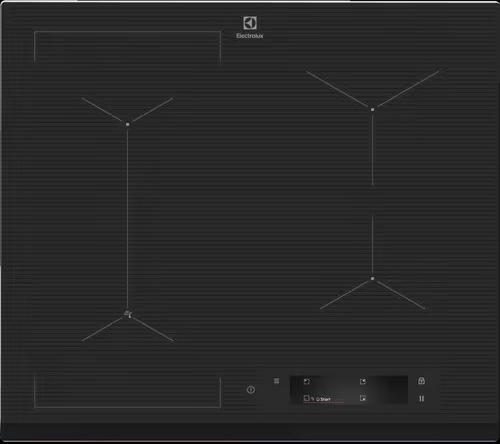The image size is (500, 444).
Task: Touch the top-left rectangular outlined area
Action: coord(127,47)
